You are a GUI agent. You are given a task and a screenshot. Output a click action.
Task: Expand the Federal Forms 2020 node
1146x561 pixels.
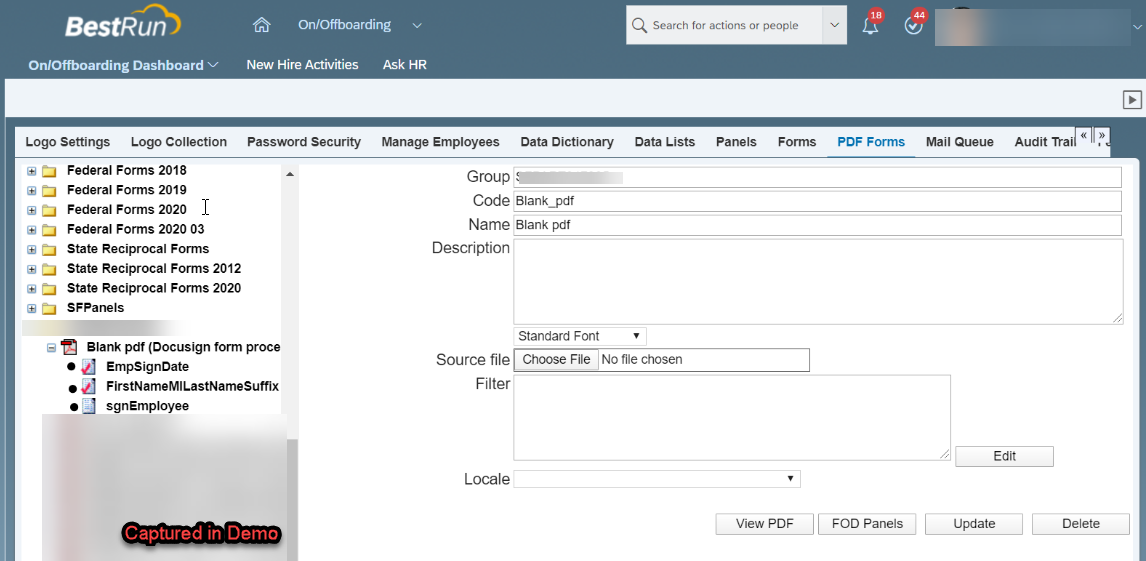[x=31, y=210]
